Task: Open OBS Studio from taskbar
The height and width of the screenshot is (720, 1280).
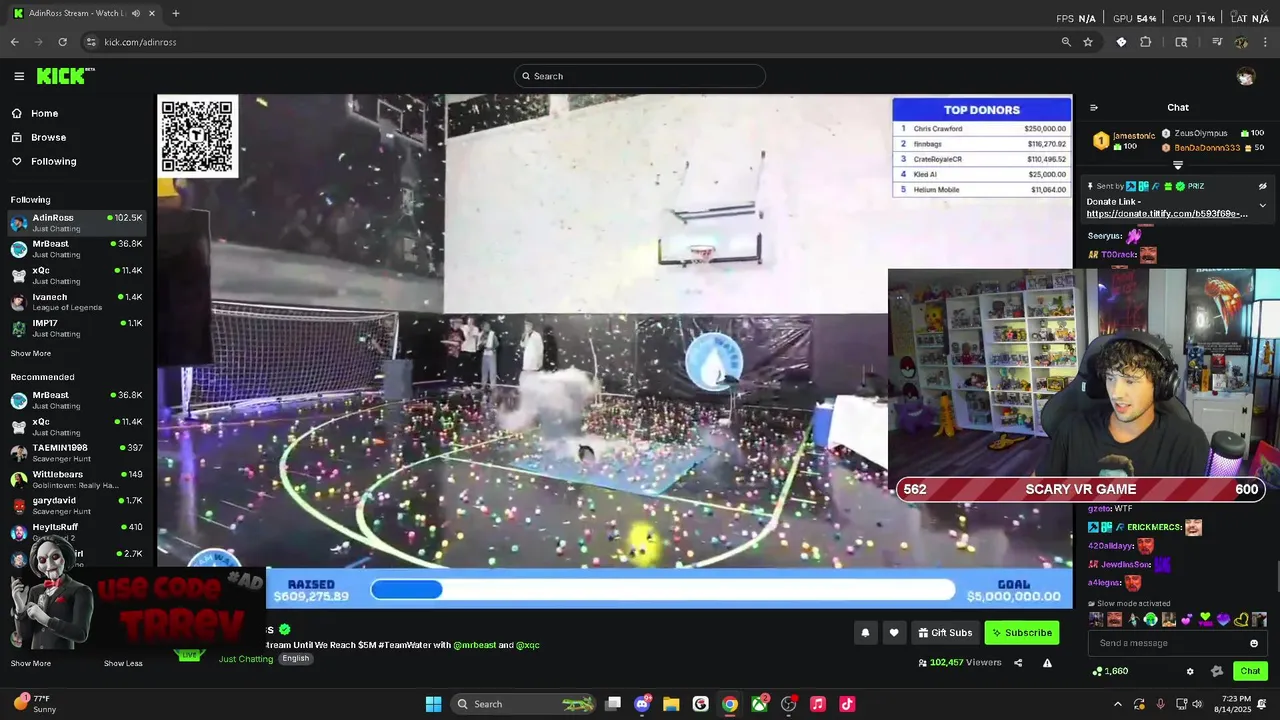Action: pyautogui.click(x=788, y=704)
